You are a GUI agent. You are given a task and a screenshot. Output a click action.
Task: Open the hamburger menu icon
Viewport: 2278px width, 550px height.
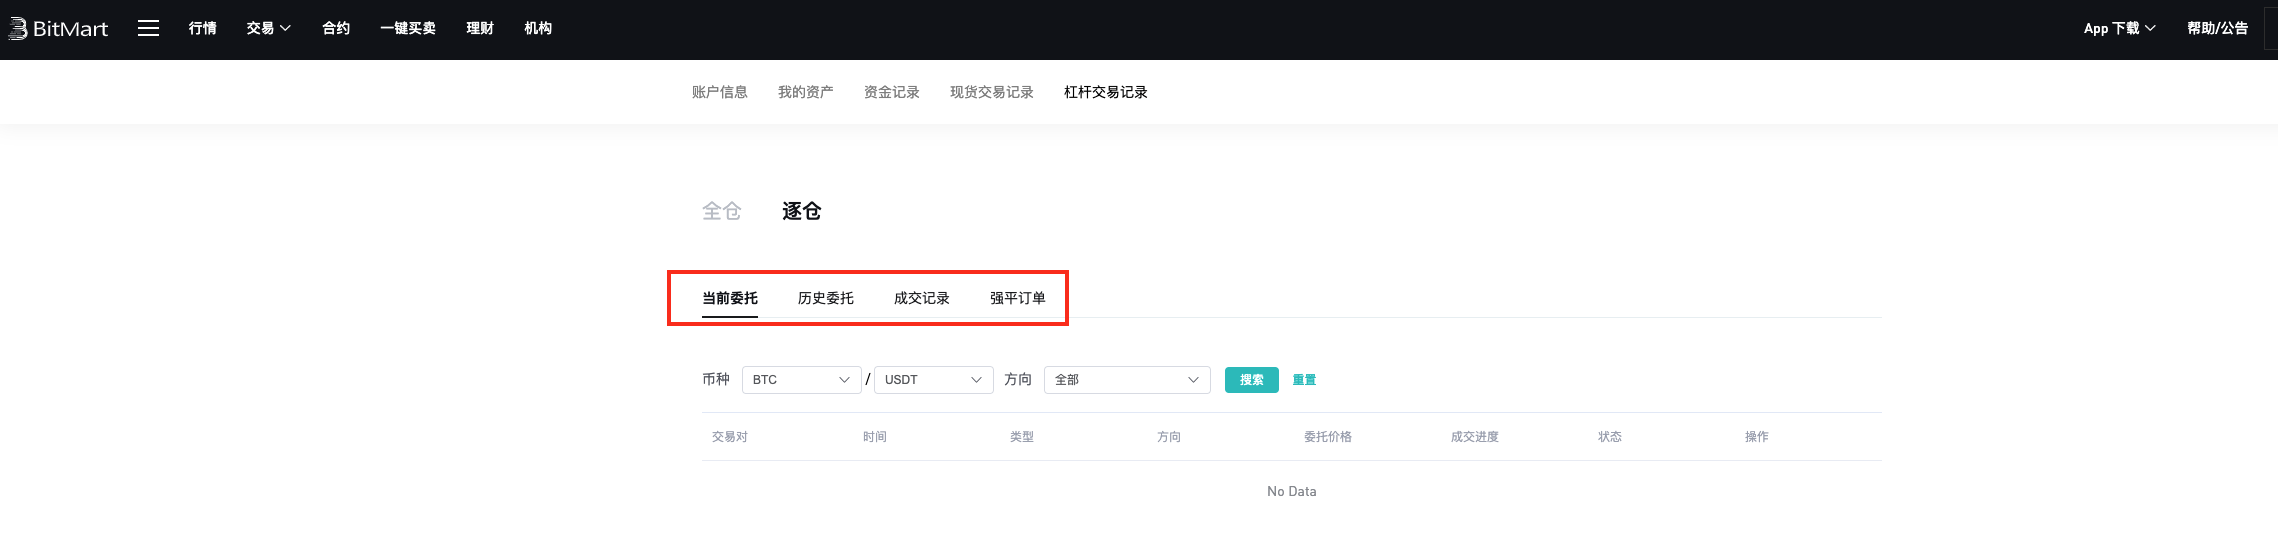[148, 29]
